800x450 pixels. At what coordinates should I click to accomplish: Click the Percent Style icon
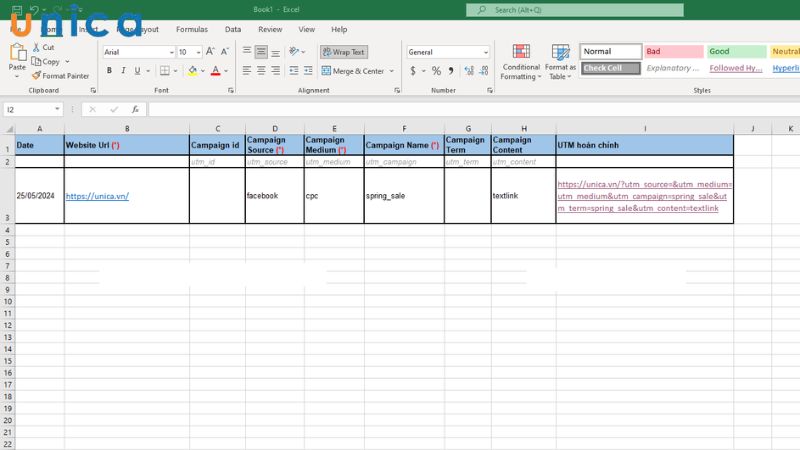436,71
